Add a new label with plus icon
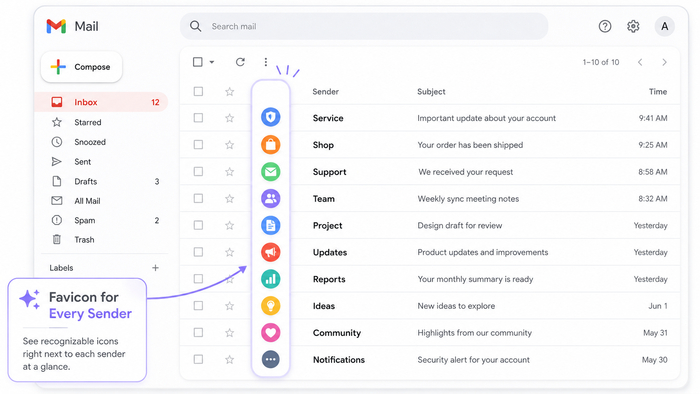Image resolution: width=700 pixels, height=394 pixels. (x=155, y=268)
